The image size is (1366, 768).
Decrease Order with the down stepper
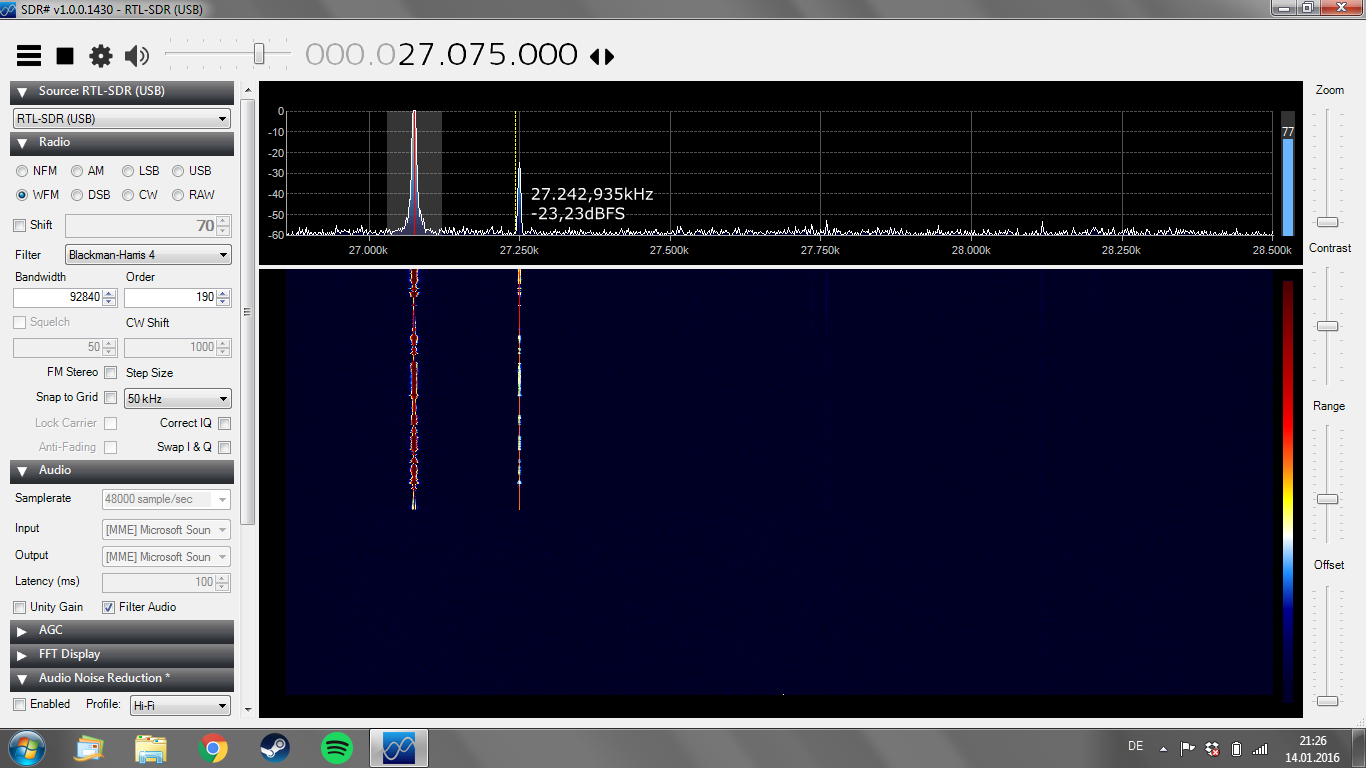(223, 302)
